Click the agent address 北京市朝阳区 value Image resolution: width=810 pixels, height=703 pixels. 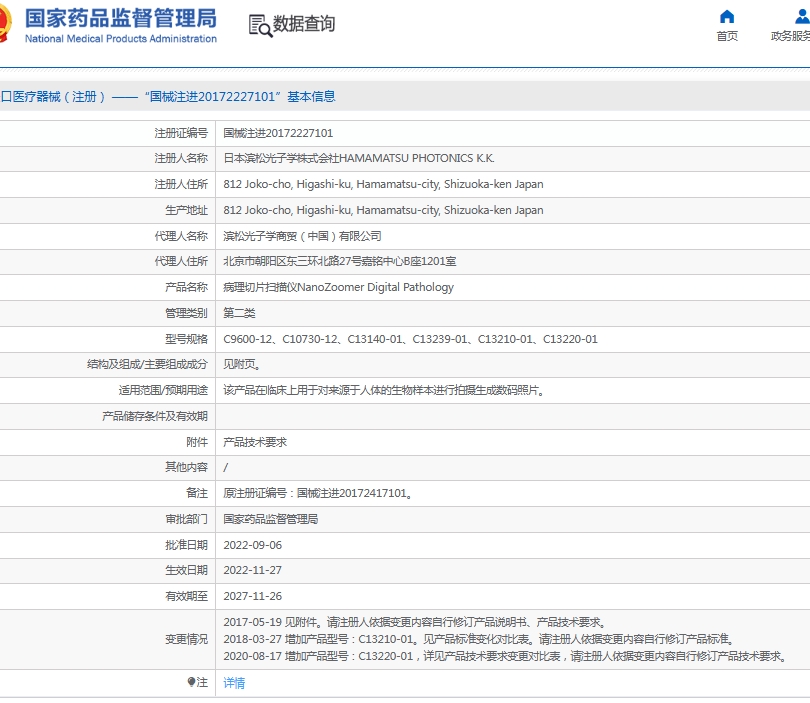click(339, 261)
